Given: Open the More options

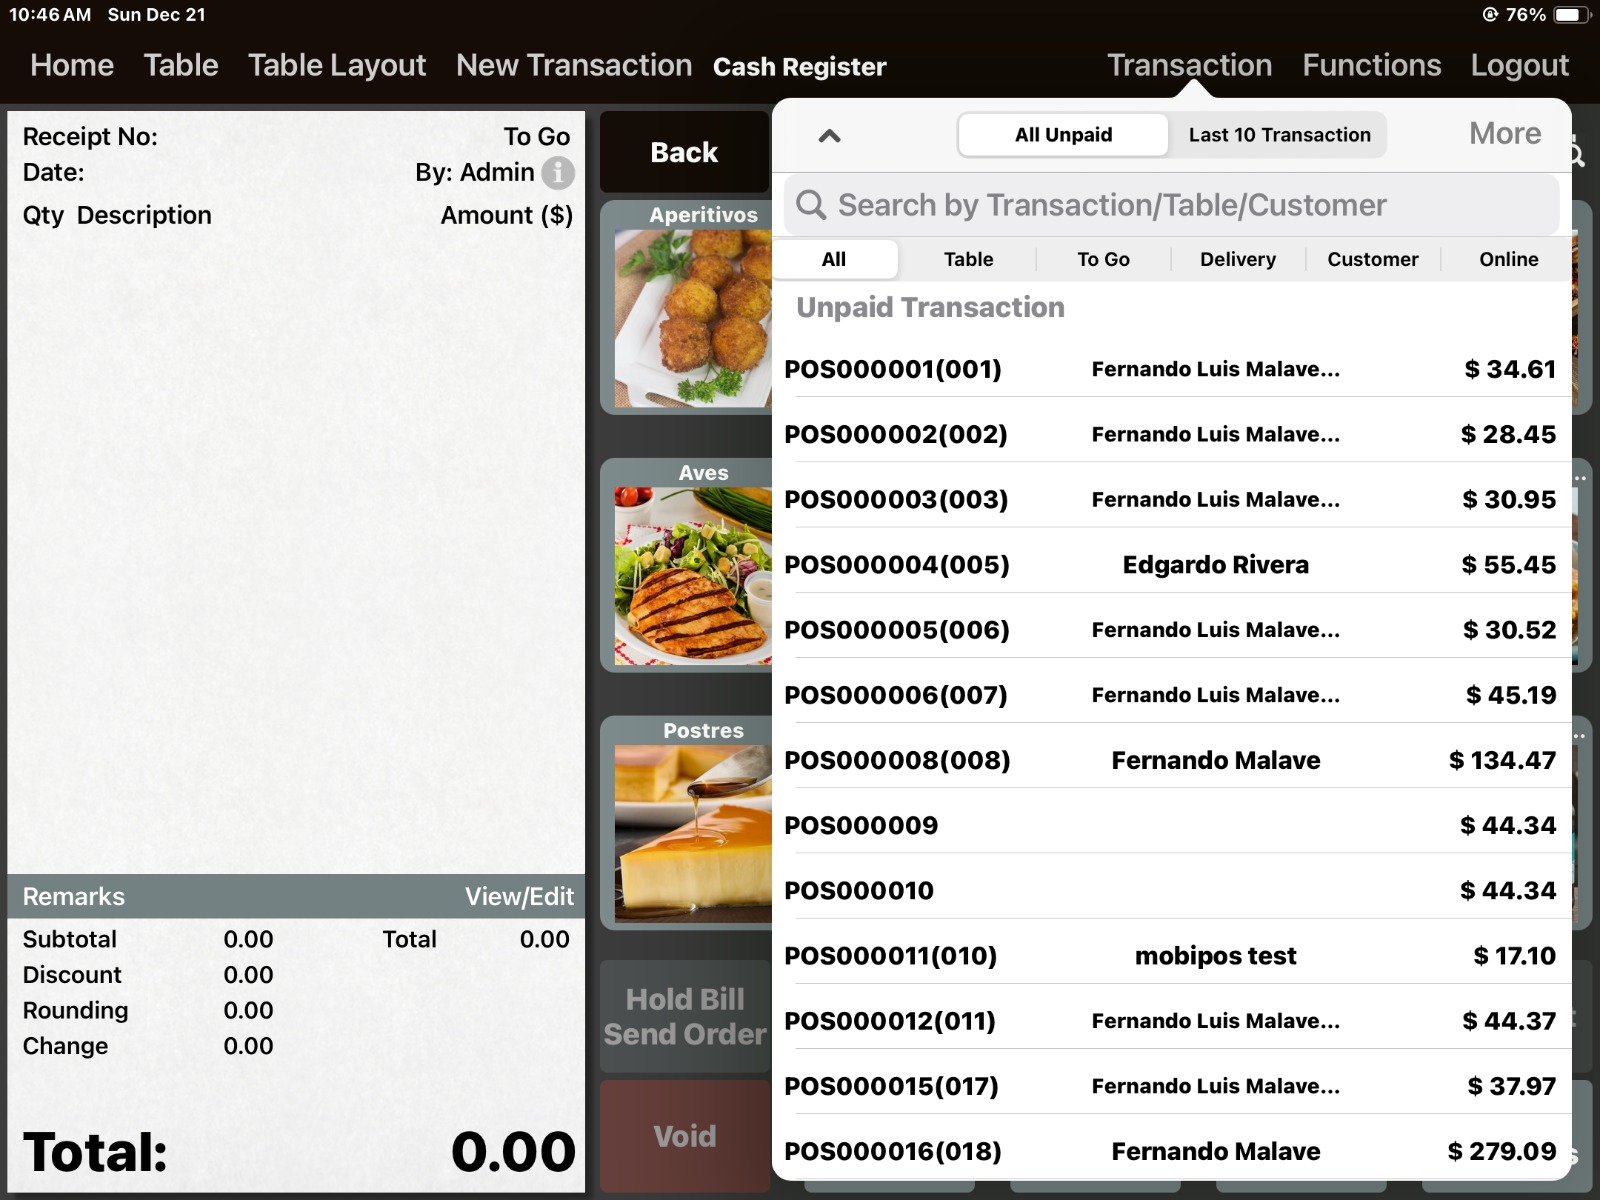Looking at the screenshot, I should (x=1504, y=134).
